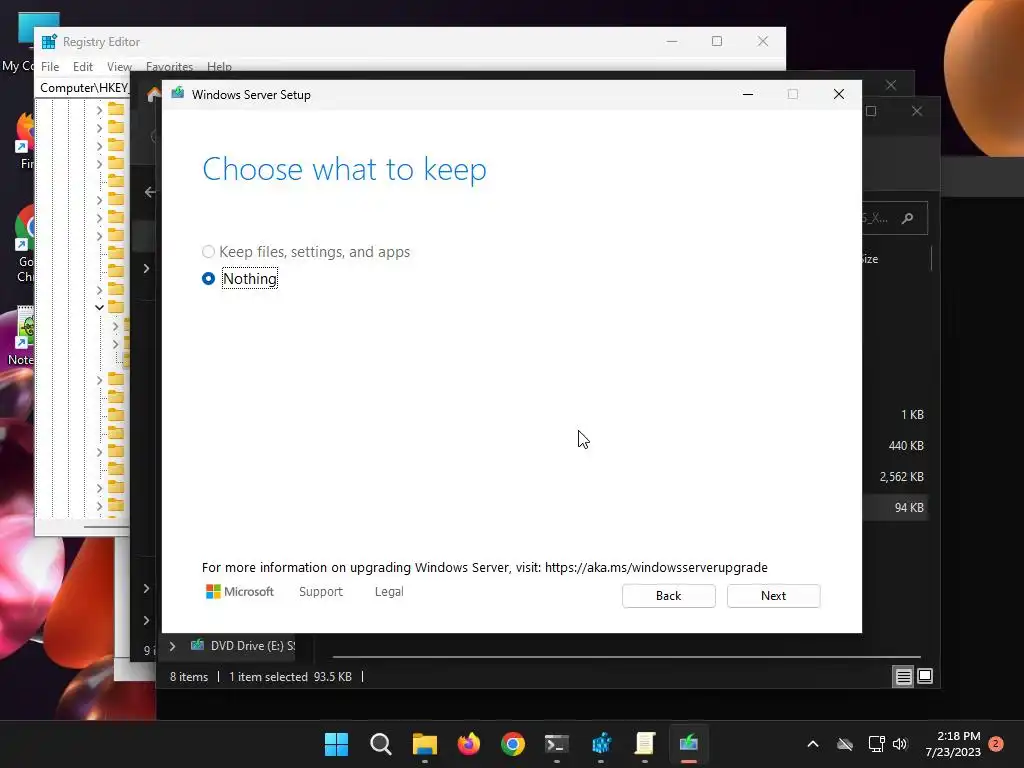The image size is (1024, 768).
Task: Show hidden system tray icons
Action: coord(813,744)
